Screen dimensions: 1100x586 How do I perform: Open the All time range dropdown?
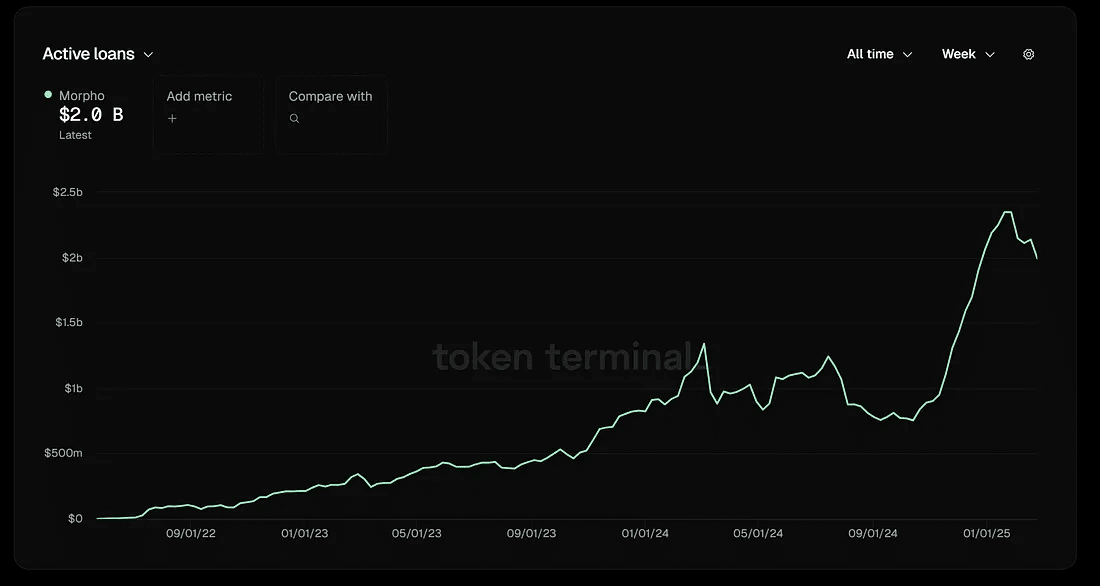click(x=879, y=54)
